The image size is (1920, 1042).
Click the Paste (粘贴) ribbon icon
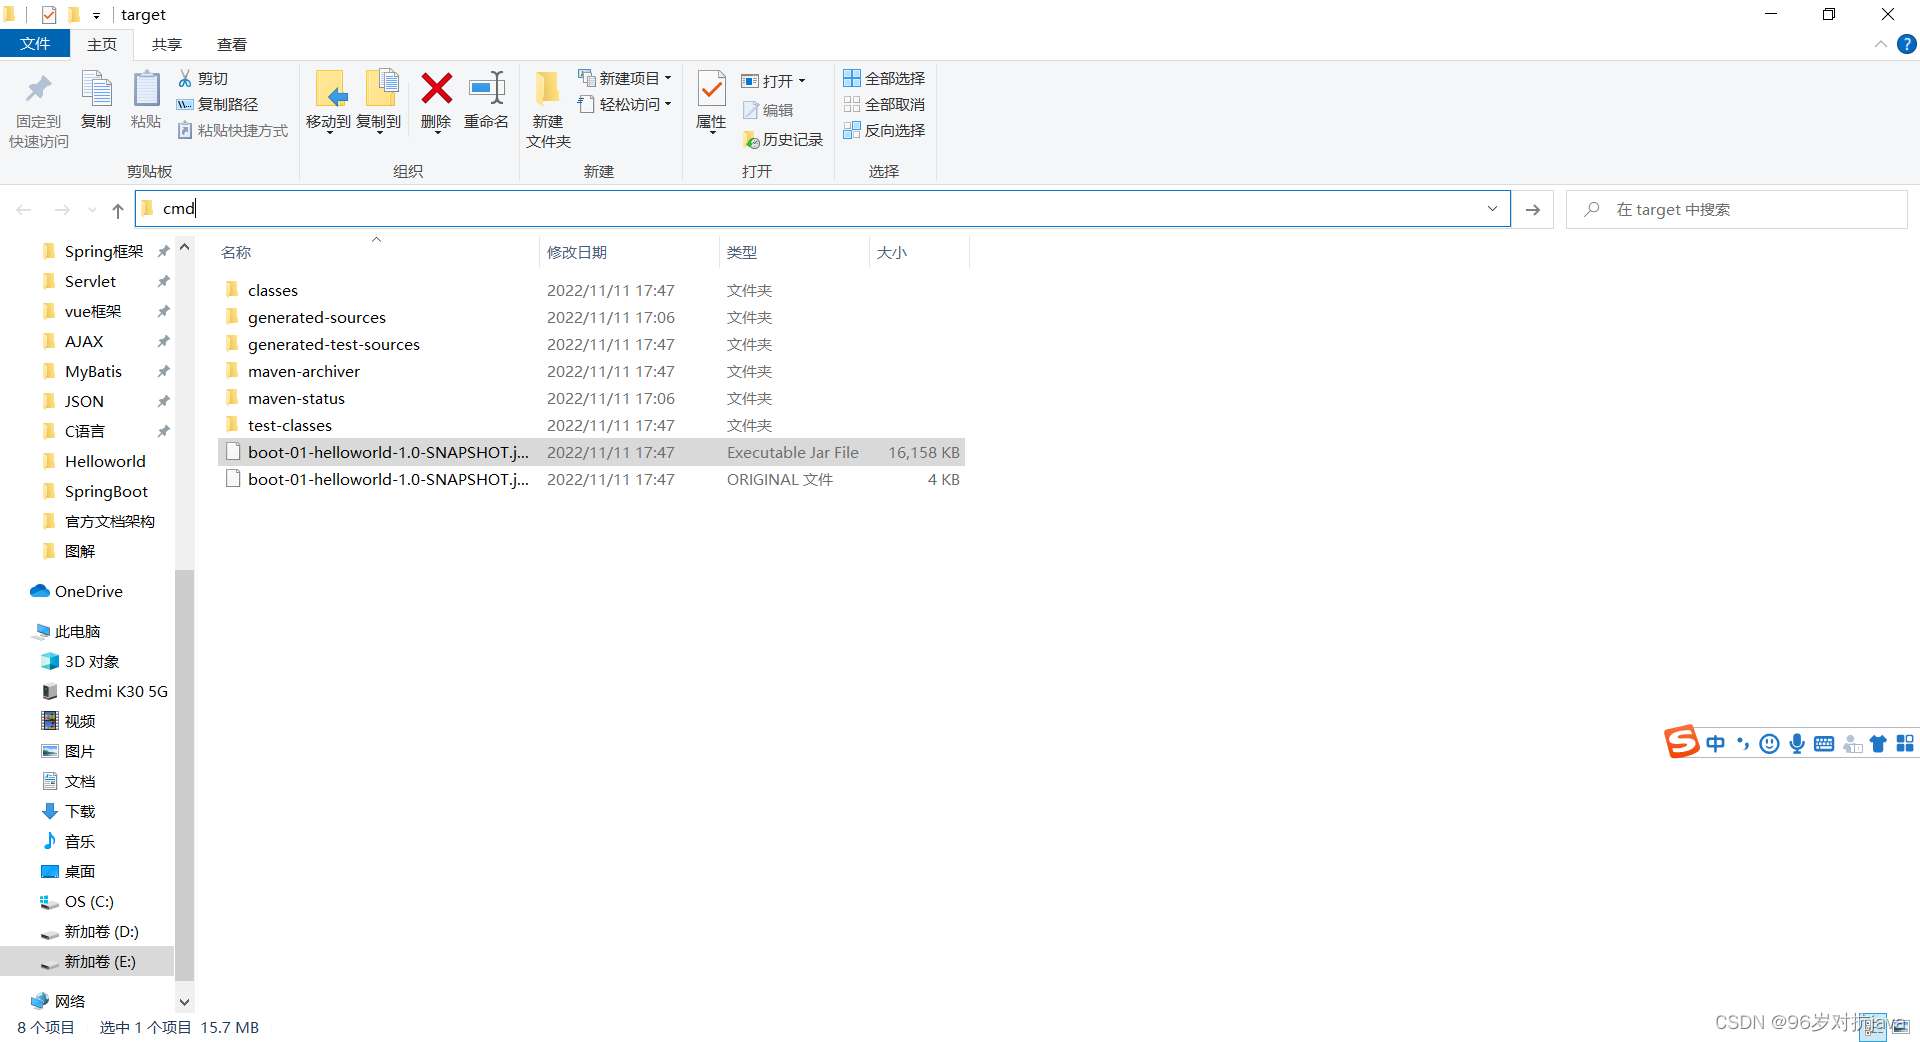pyautogui.click(x=146, y=90)
